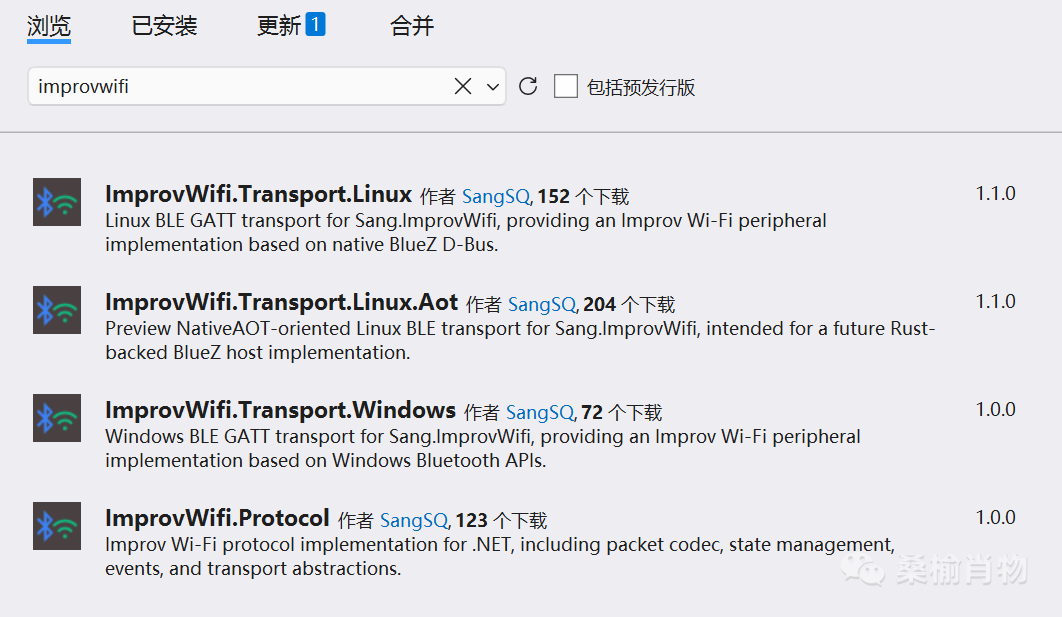Click SangSQ link on ImprovWifi.Transport.Windows
The image size is (1062, 617).
(539, 411)
